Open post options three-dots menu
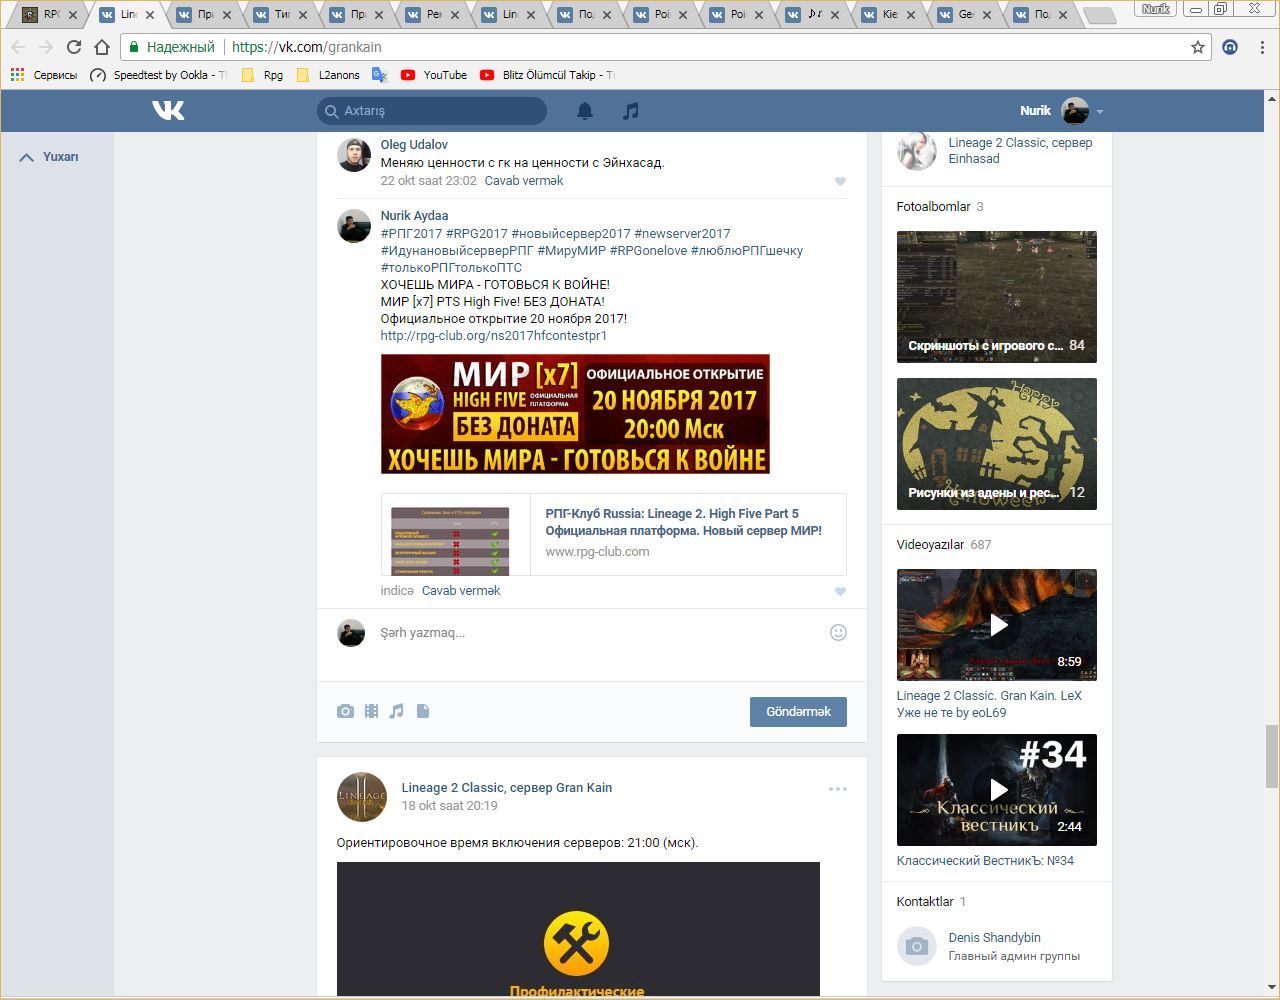This screenshot has height=1000, width=1280. pyautogui.click(x=838, y=789)
